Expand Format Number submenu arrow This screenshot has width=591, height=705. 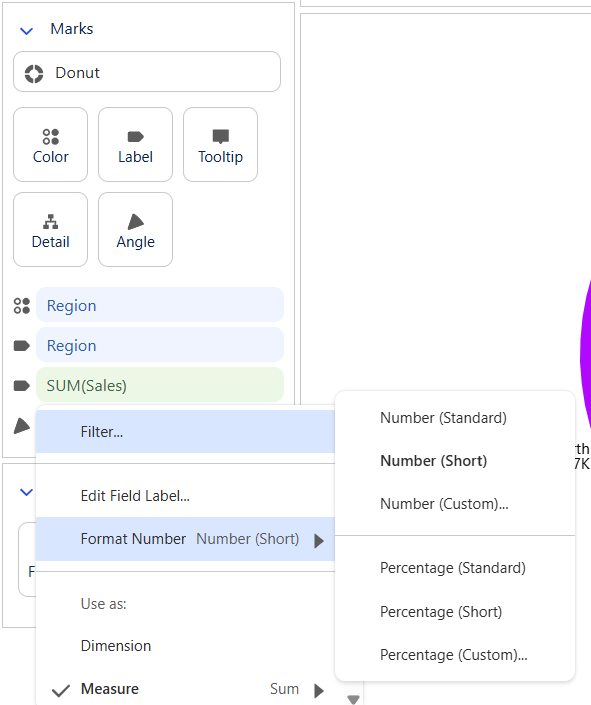tap(319, 540)
